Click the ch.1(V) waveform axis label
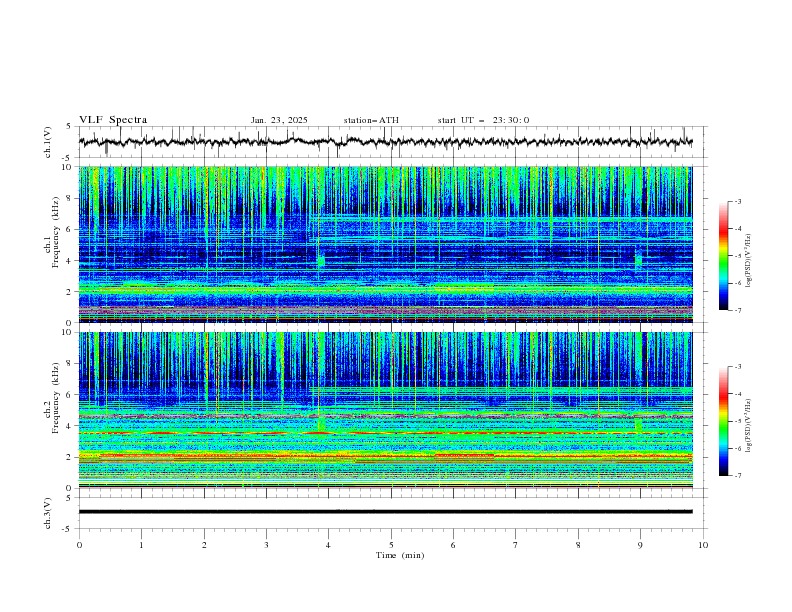Image resolution: width=792 pixels, height=612 pixels. (x=48, y=142)
